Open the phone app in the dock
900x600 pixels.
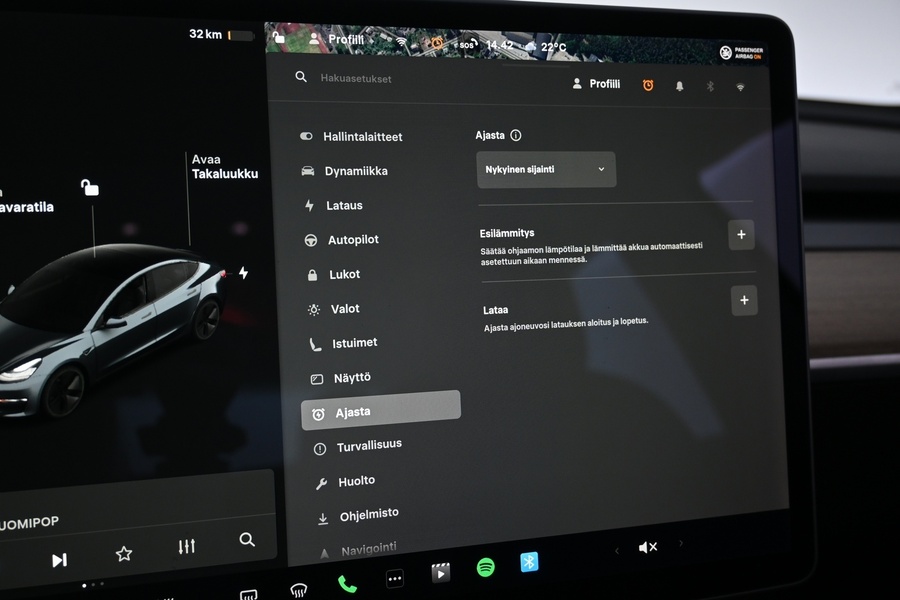tap(347, 581)
